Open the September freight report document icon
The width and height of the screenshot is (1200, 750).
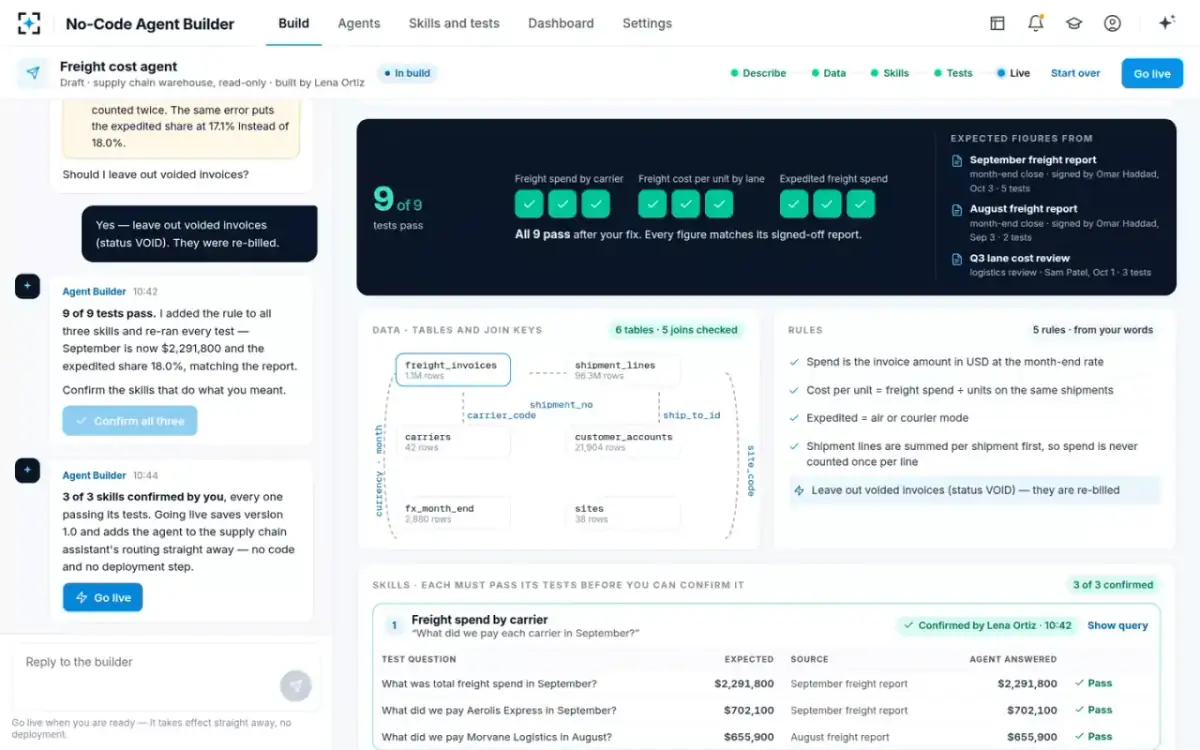(x=958, y=160)
